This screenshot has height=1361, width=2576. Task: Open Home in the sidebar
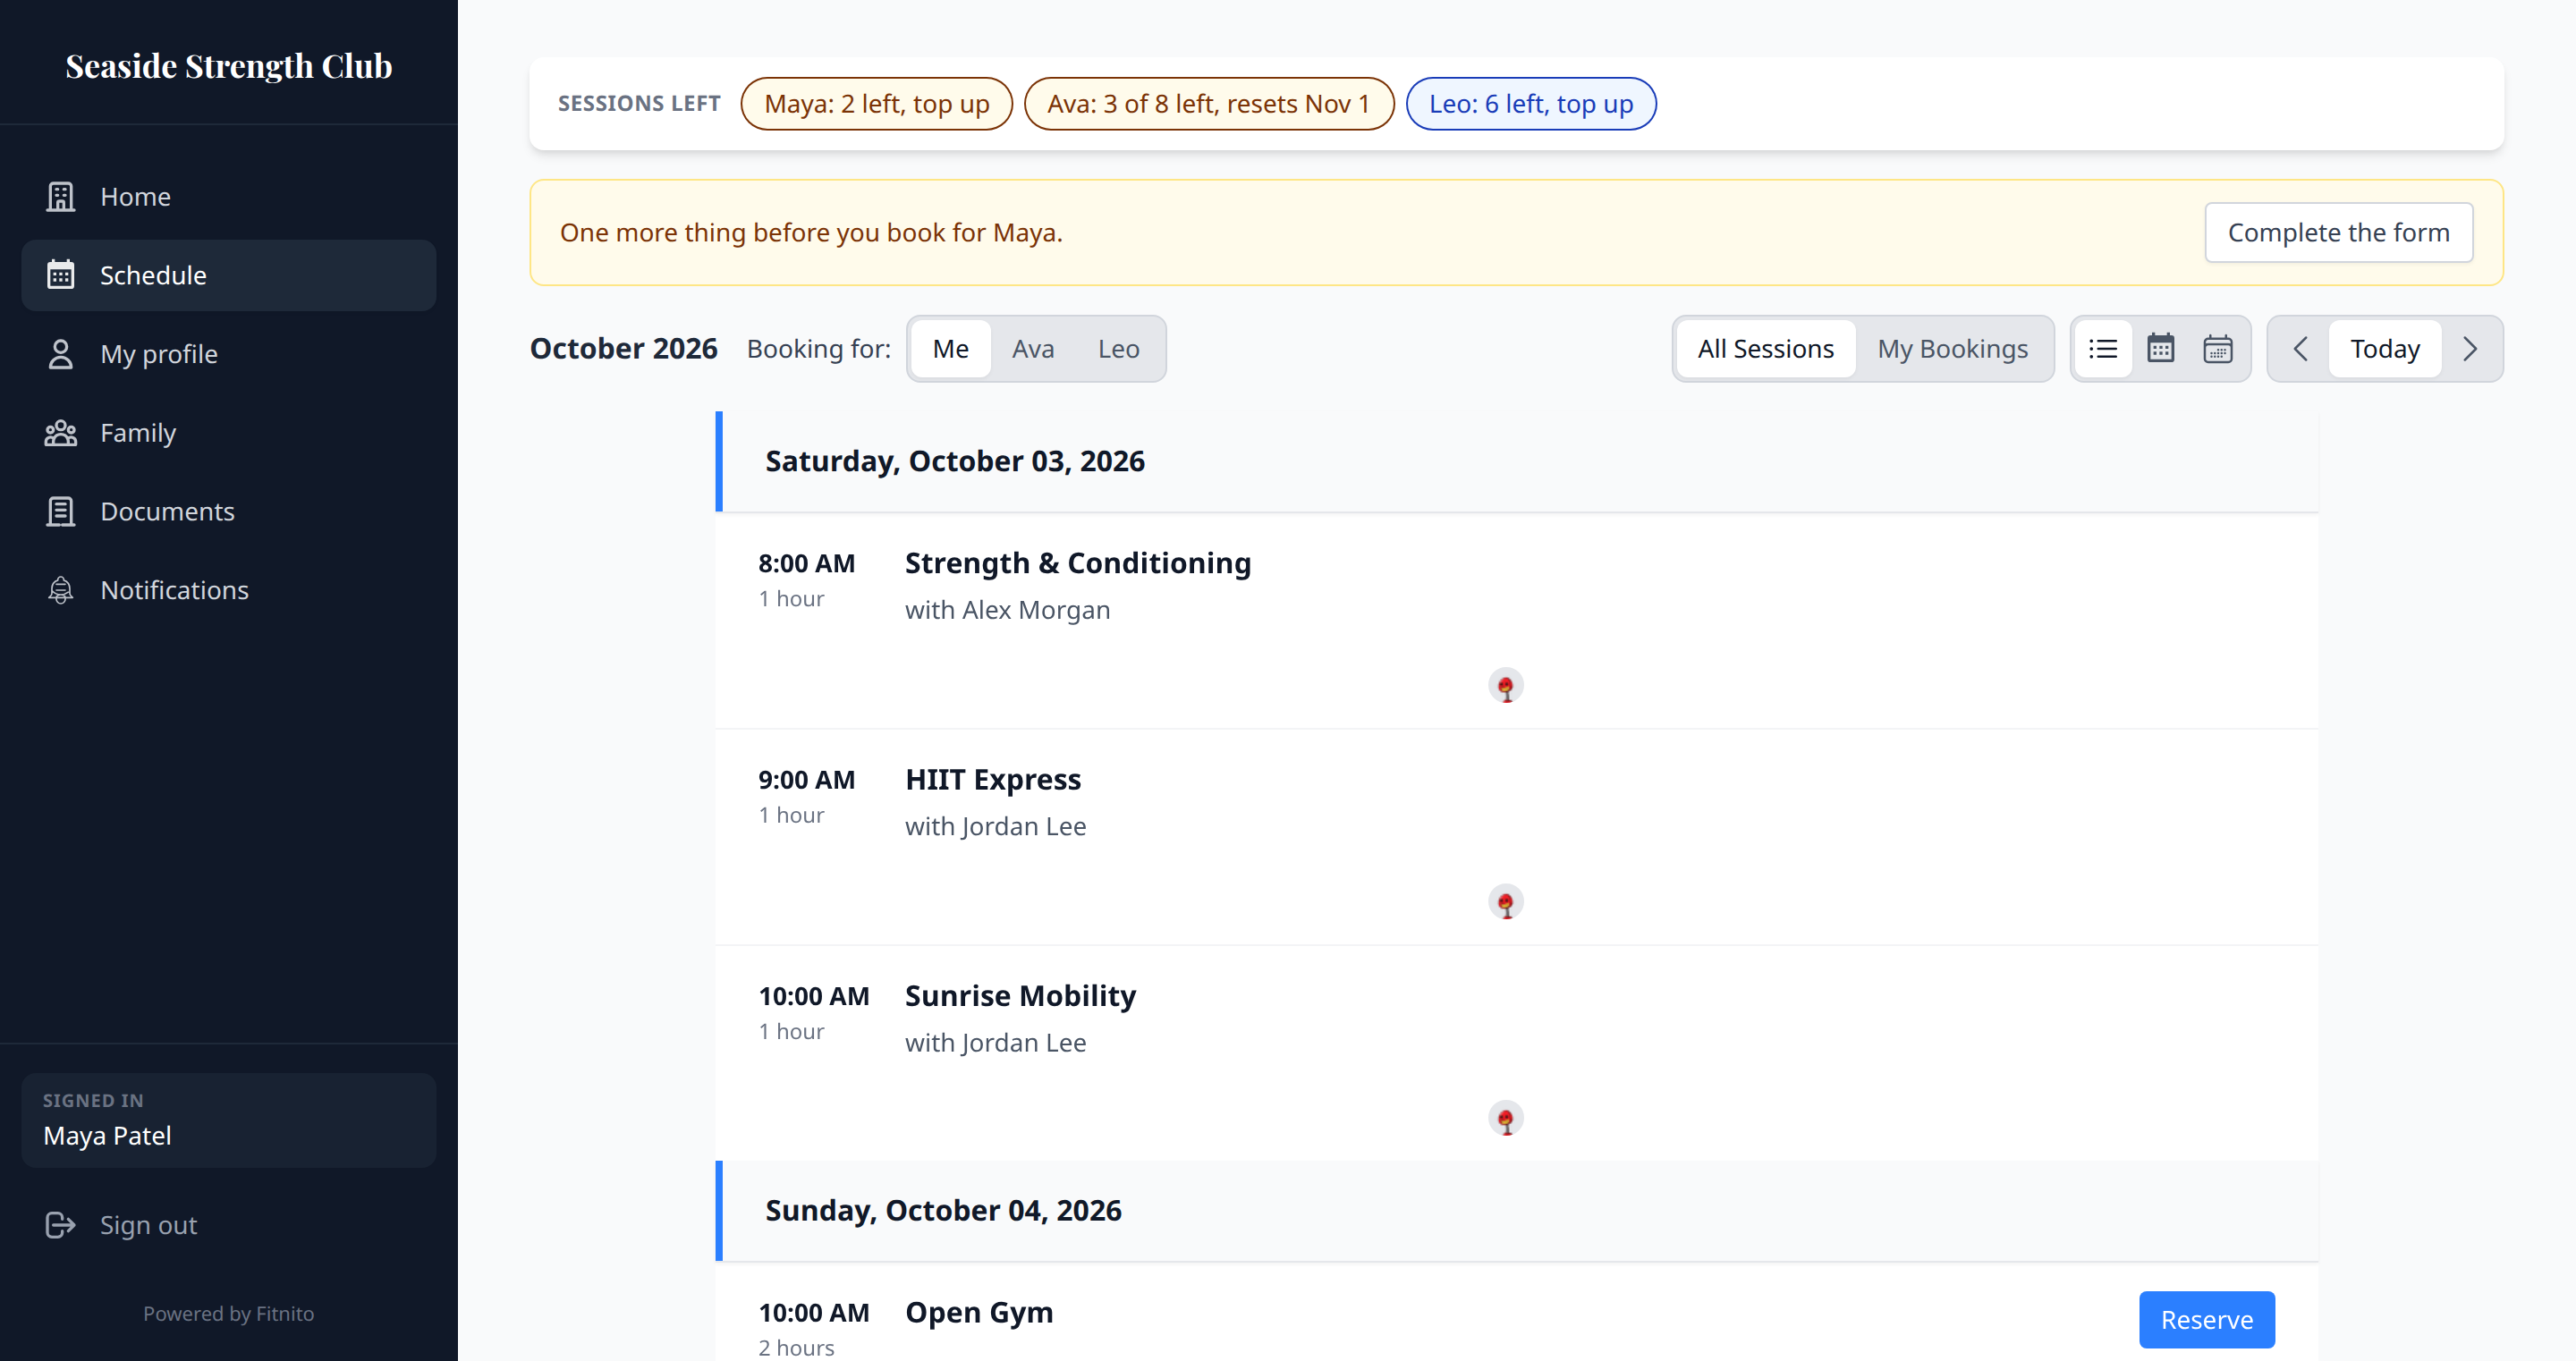point(229,196)
